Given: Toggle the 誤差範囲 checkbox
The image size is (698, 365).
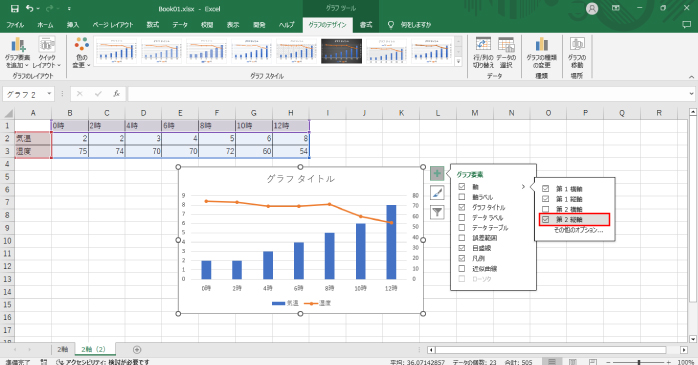Looking at the screenshot, I should 462,238.
